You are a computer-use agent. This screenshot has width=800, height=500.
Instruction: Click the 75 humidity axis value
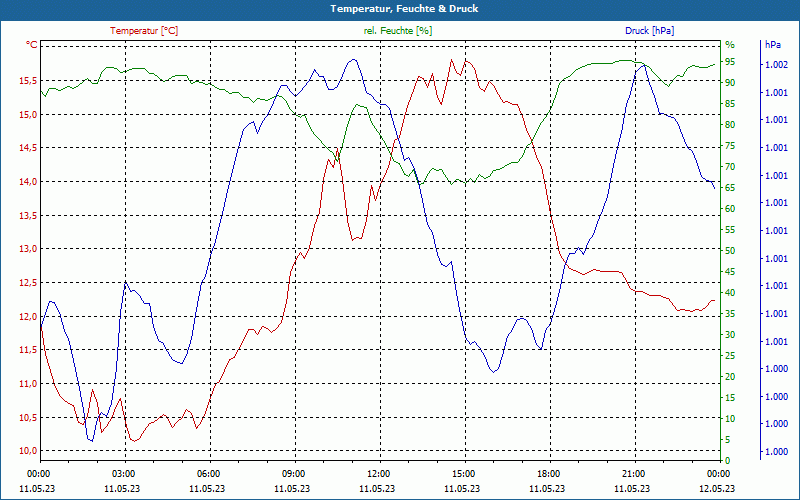(730, 146)
